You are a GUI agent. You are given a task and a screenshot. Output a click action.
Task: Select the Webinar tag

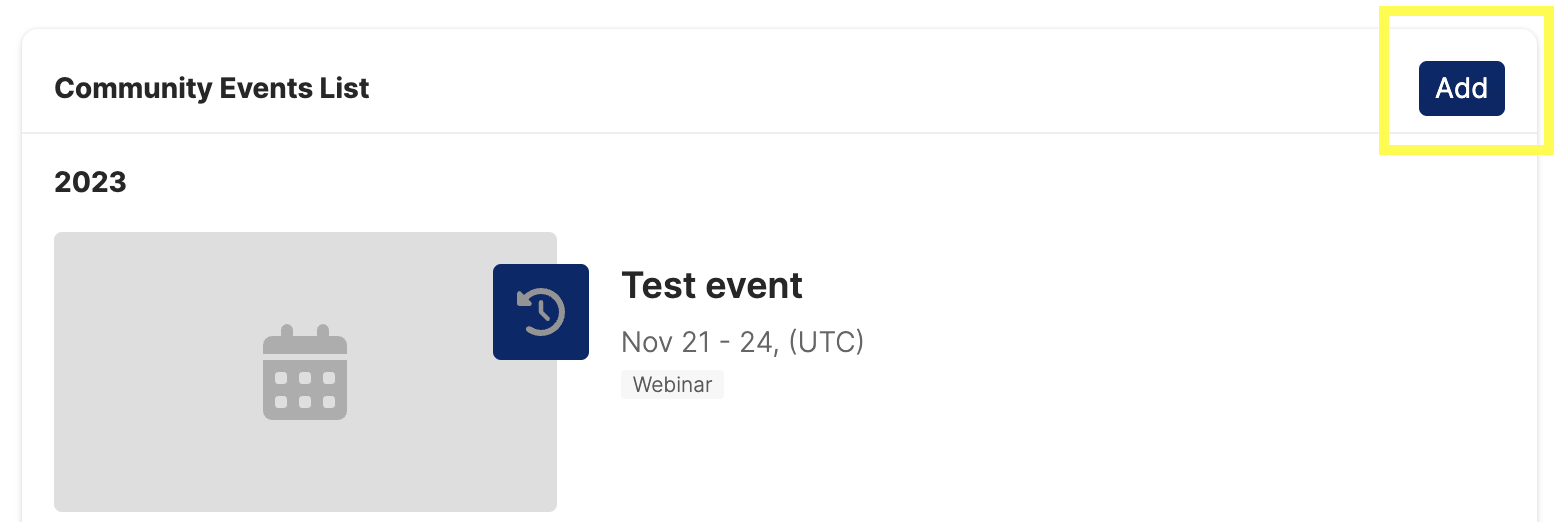672,385
